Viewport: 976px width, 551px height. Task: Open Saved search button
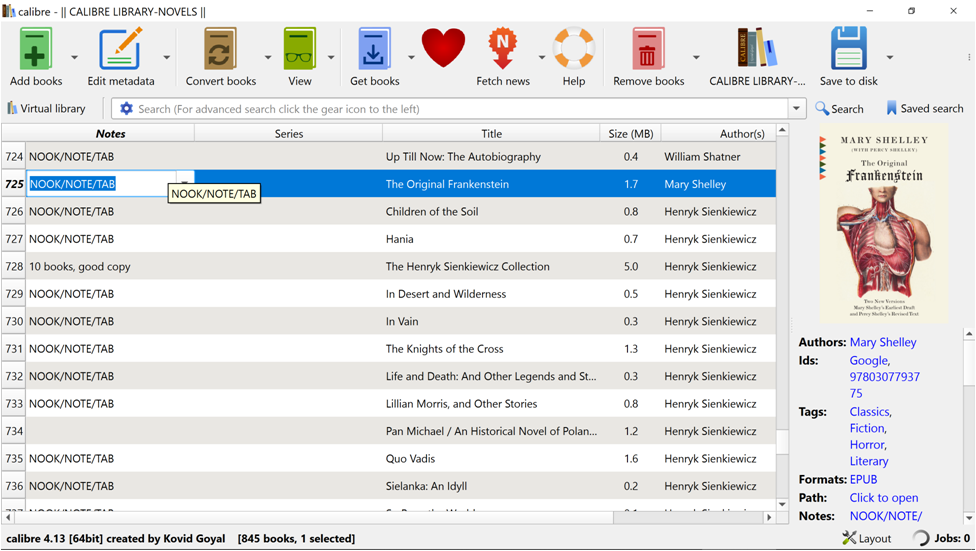coord(925,108)
